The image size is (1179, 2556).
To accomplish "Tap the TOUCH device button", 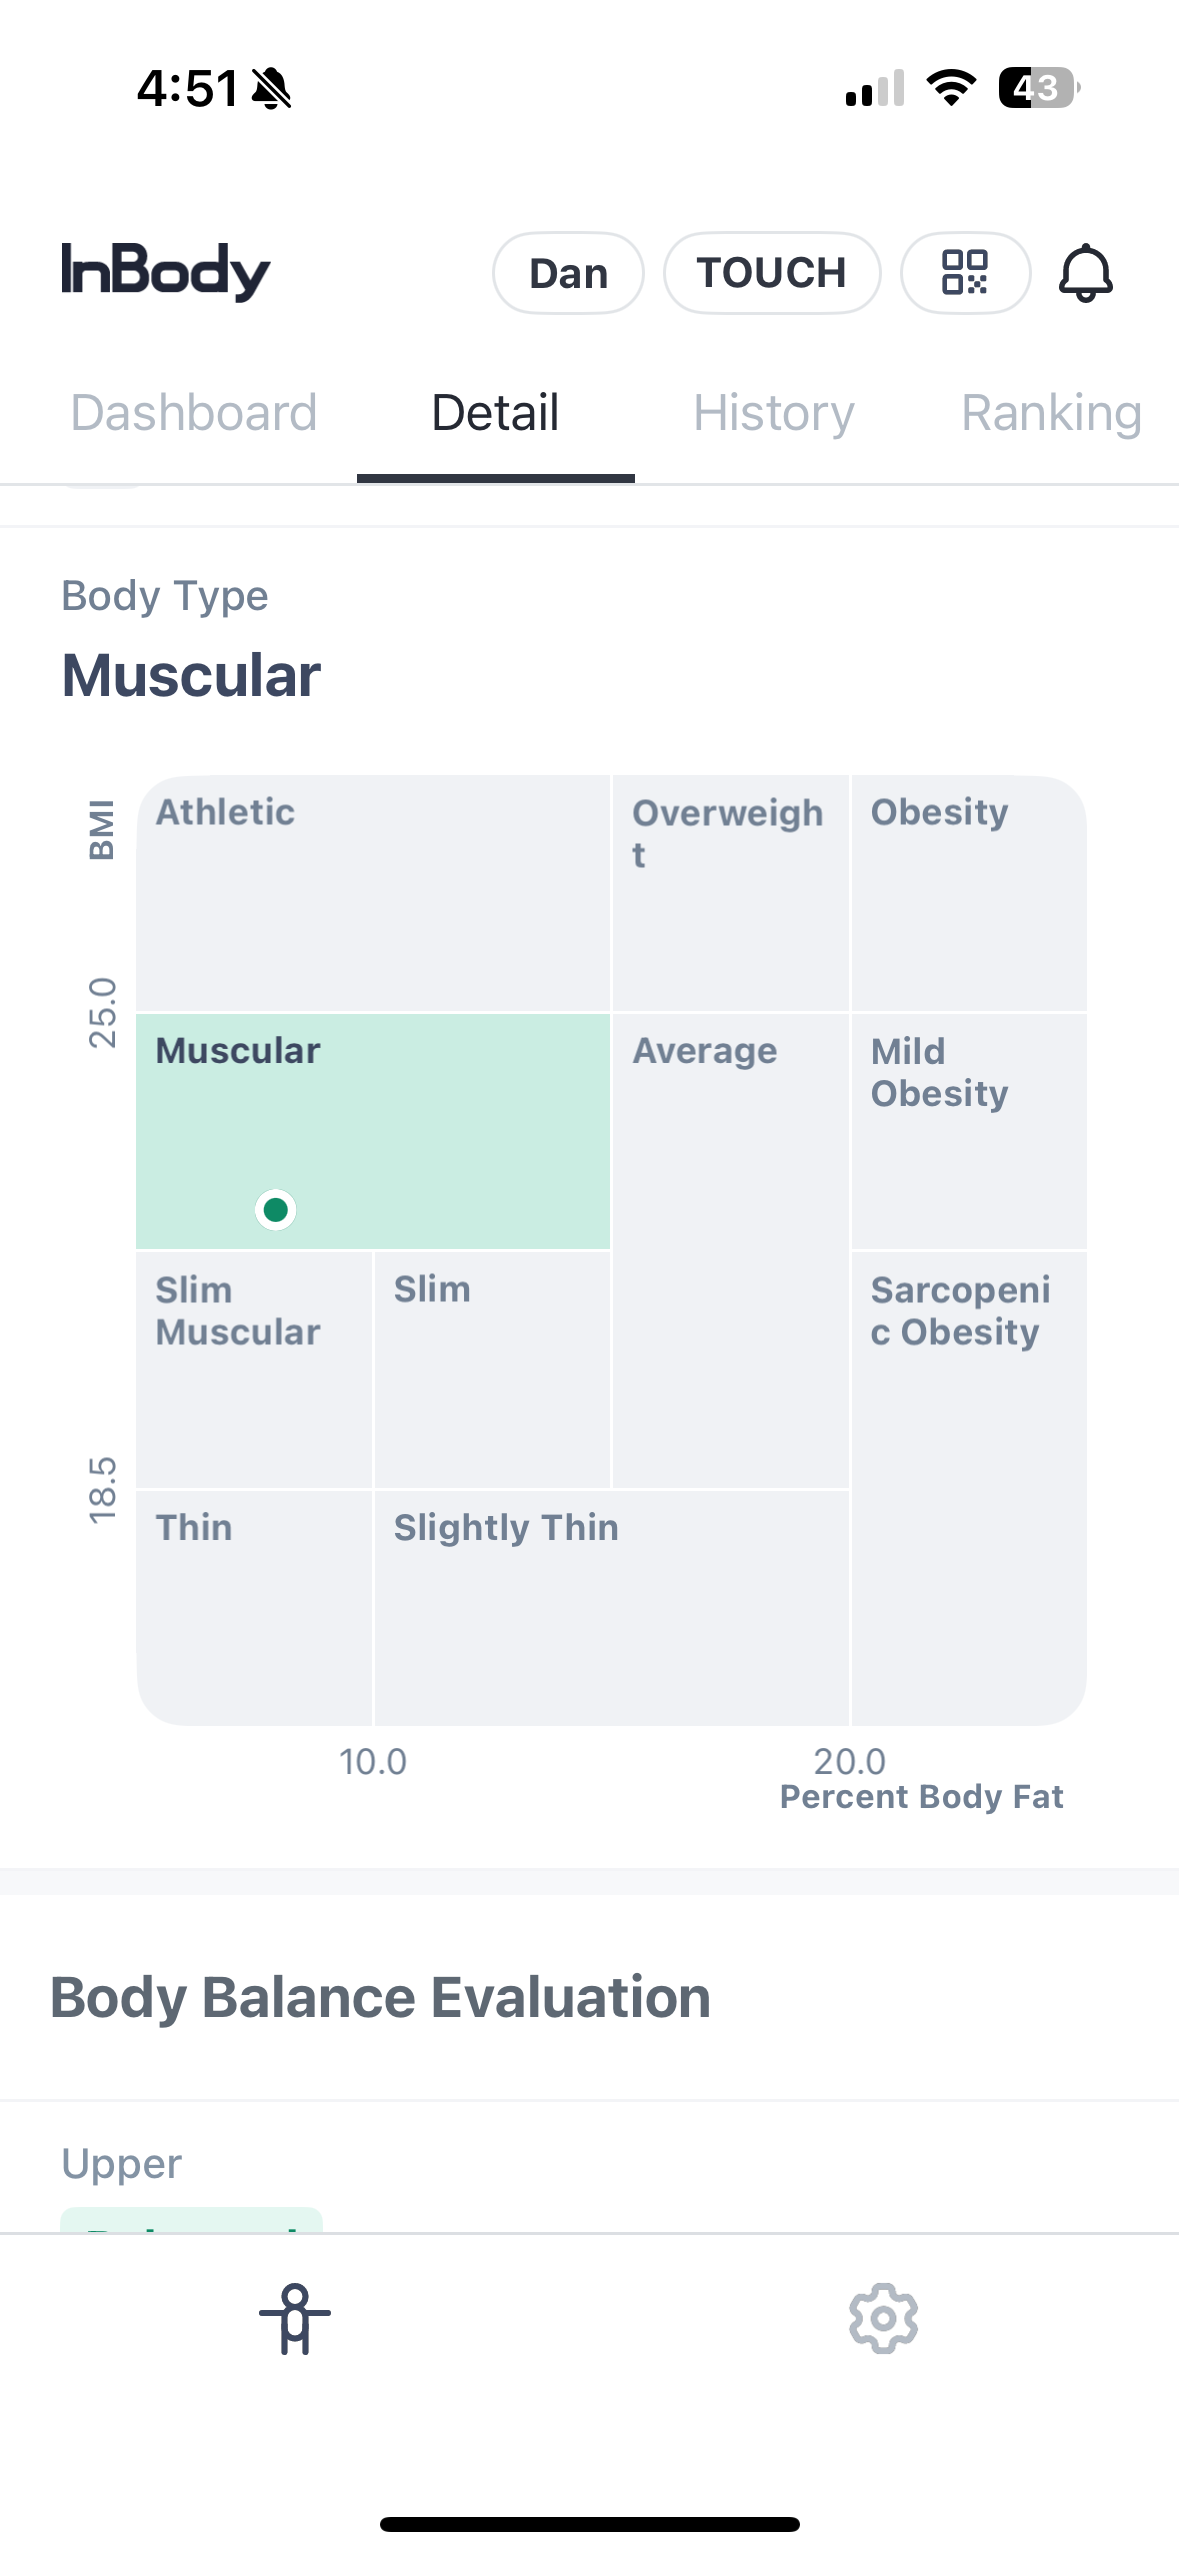I will click(772, 273).
